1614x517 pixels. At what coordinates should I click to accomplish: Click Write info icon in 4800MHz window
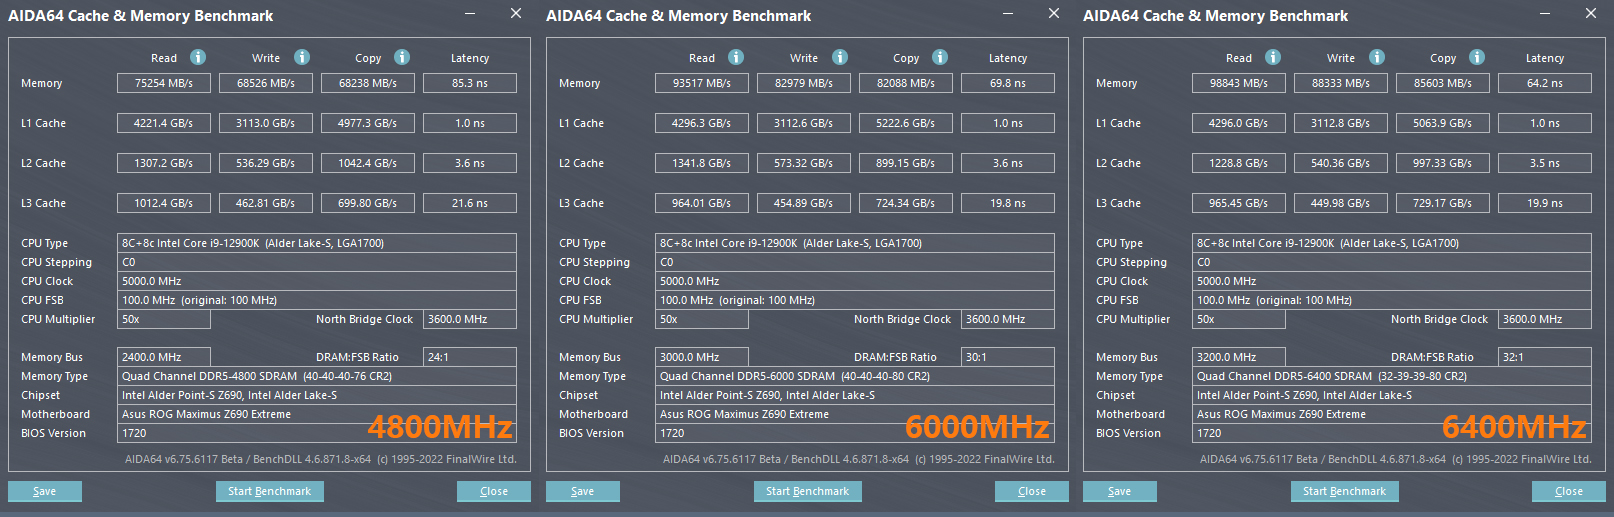(x=302, y=57)
